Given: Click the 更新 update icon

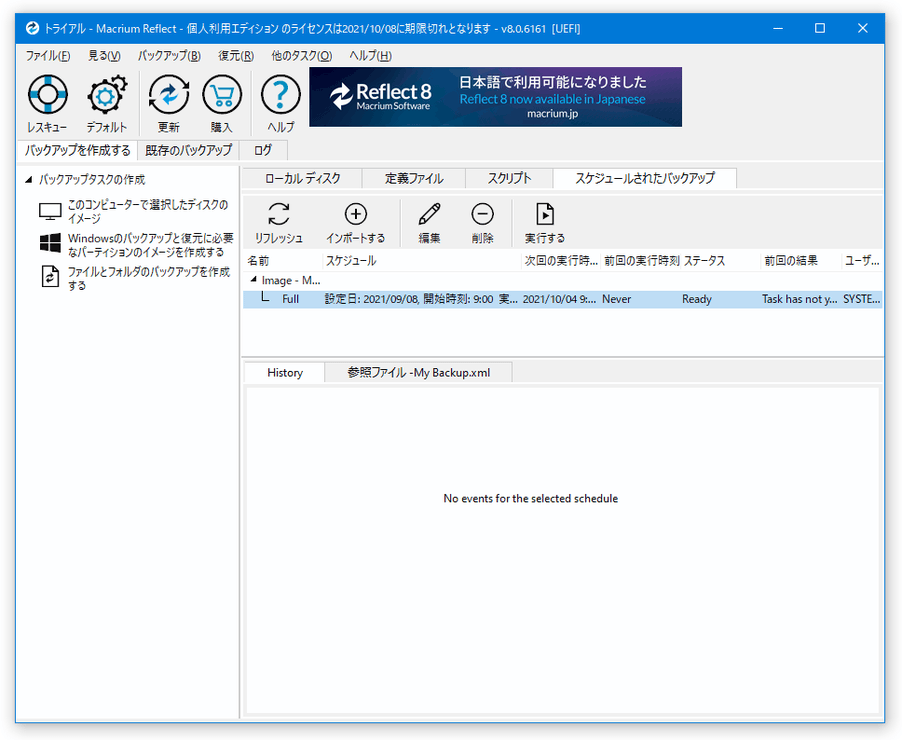Looking at the screenshot, I should [169, 95].
